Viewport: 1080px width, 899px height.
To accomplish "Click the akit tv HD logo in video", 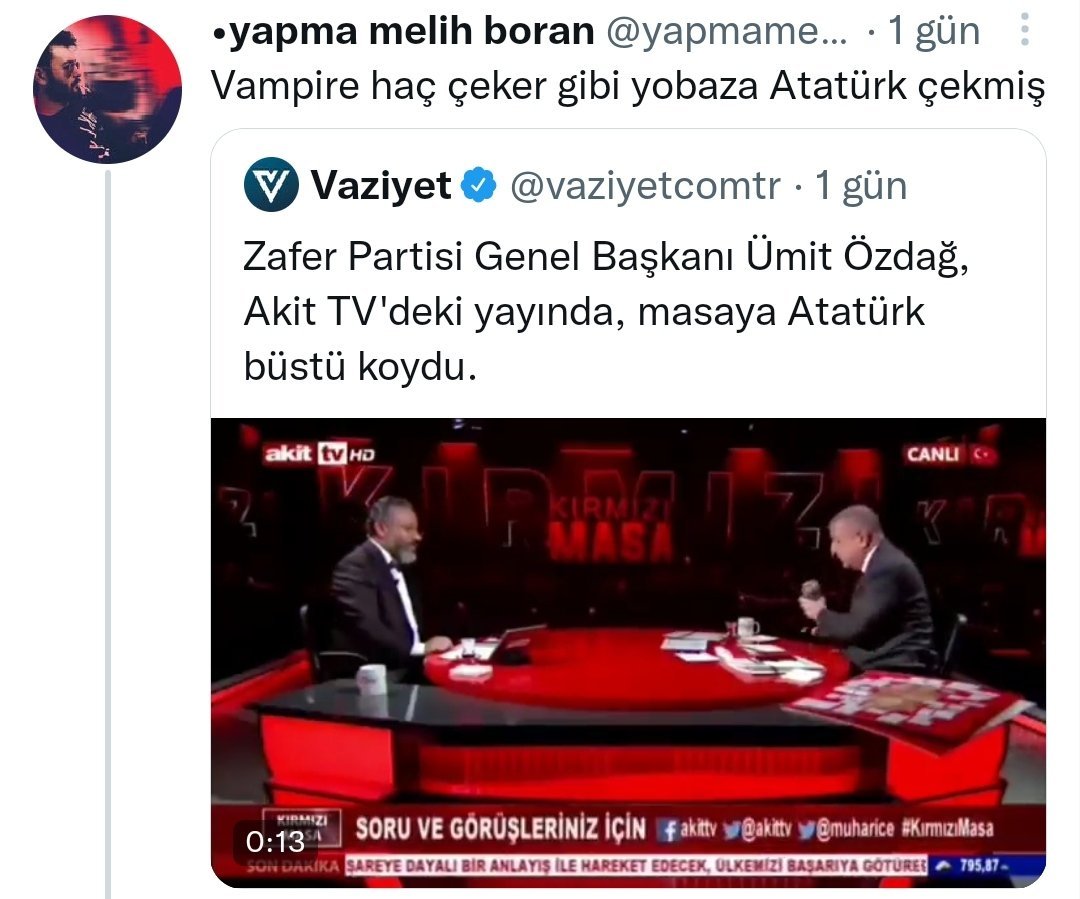I will pos(320,453).
